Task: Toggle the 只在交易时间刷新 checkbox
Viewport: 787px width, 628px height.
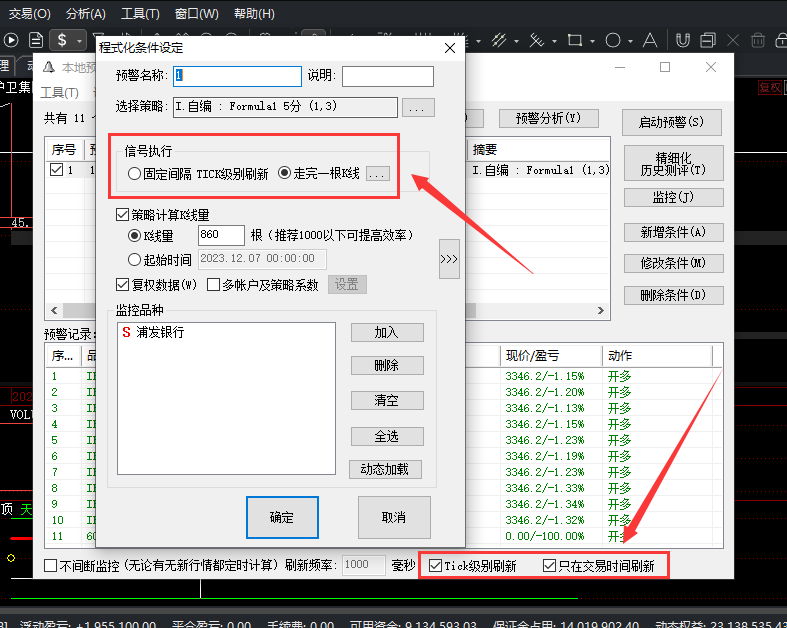Action: 549,566
